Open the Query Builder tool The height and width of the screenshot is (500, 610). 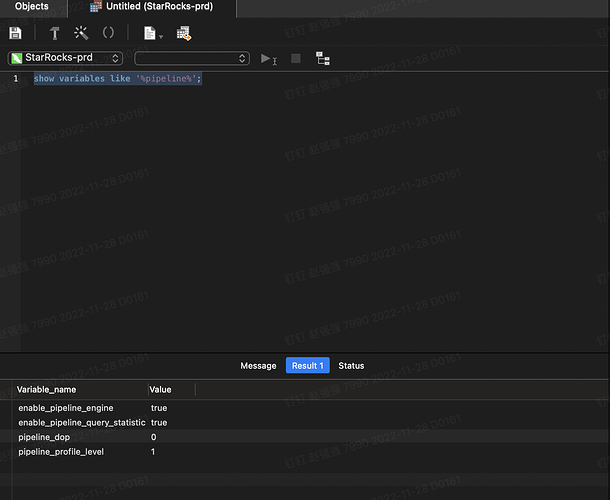pos(55,33)
